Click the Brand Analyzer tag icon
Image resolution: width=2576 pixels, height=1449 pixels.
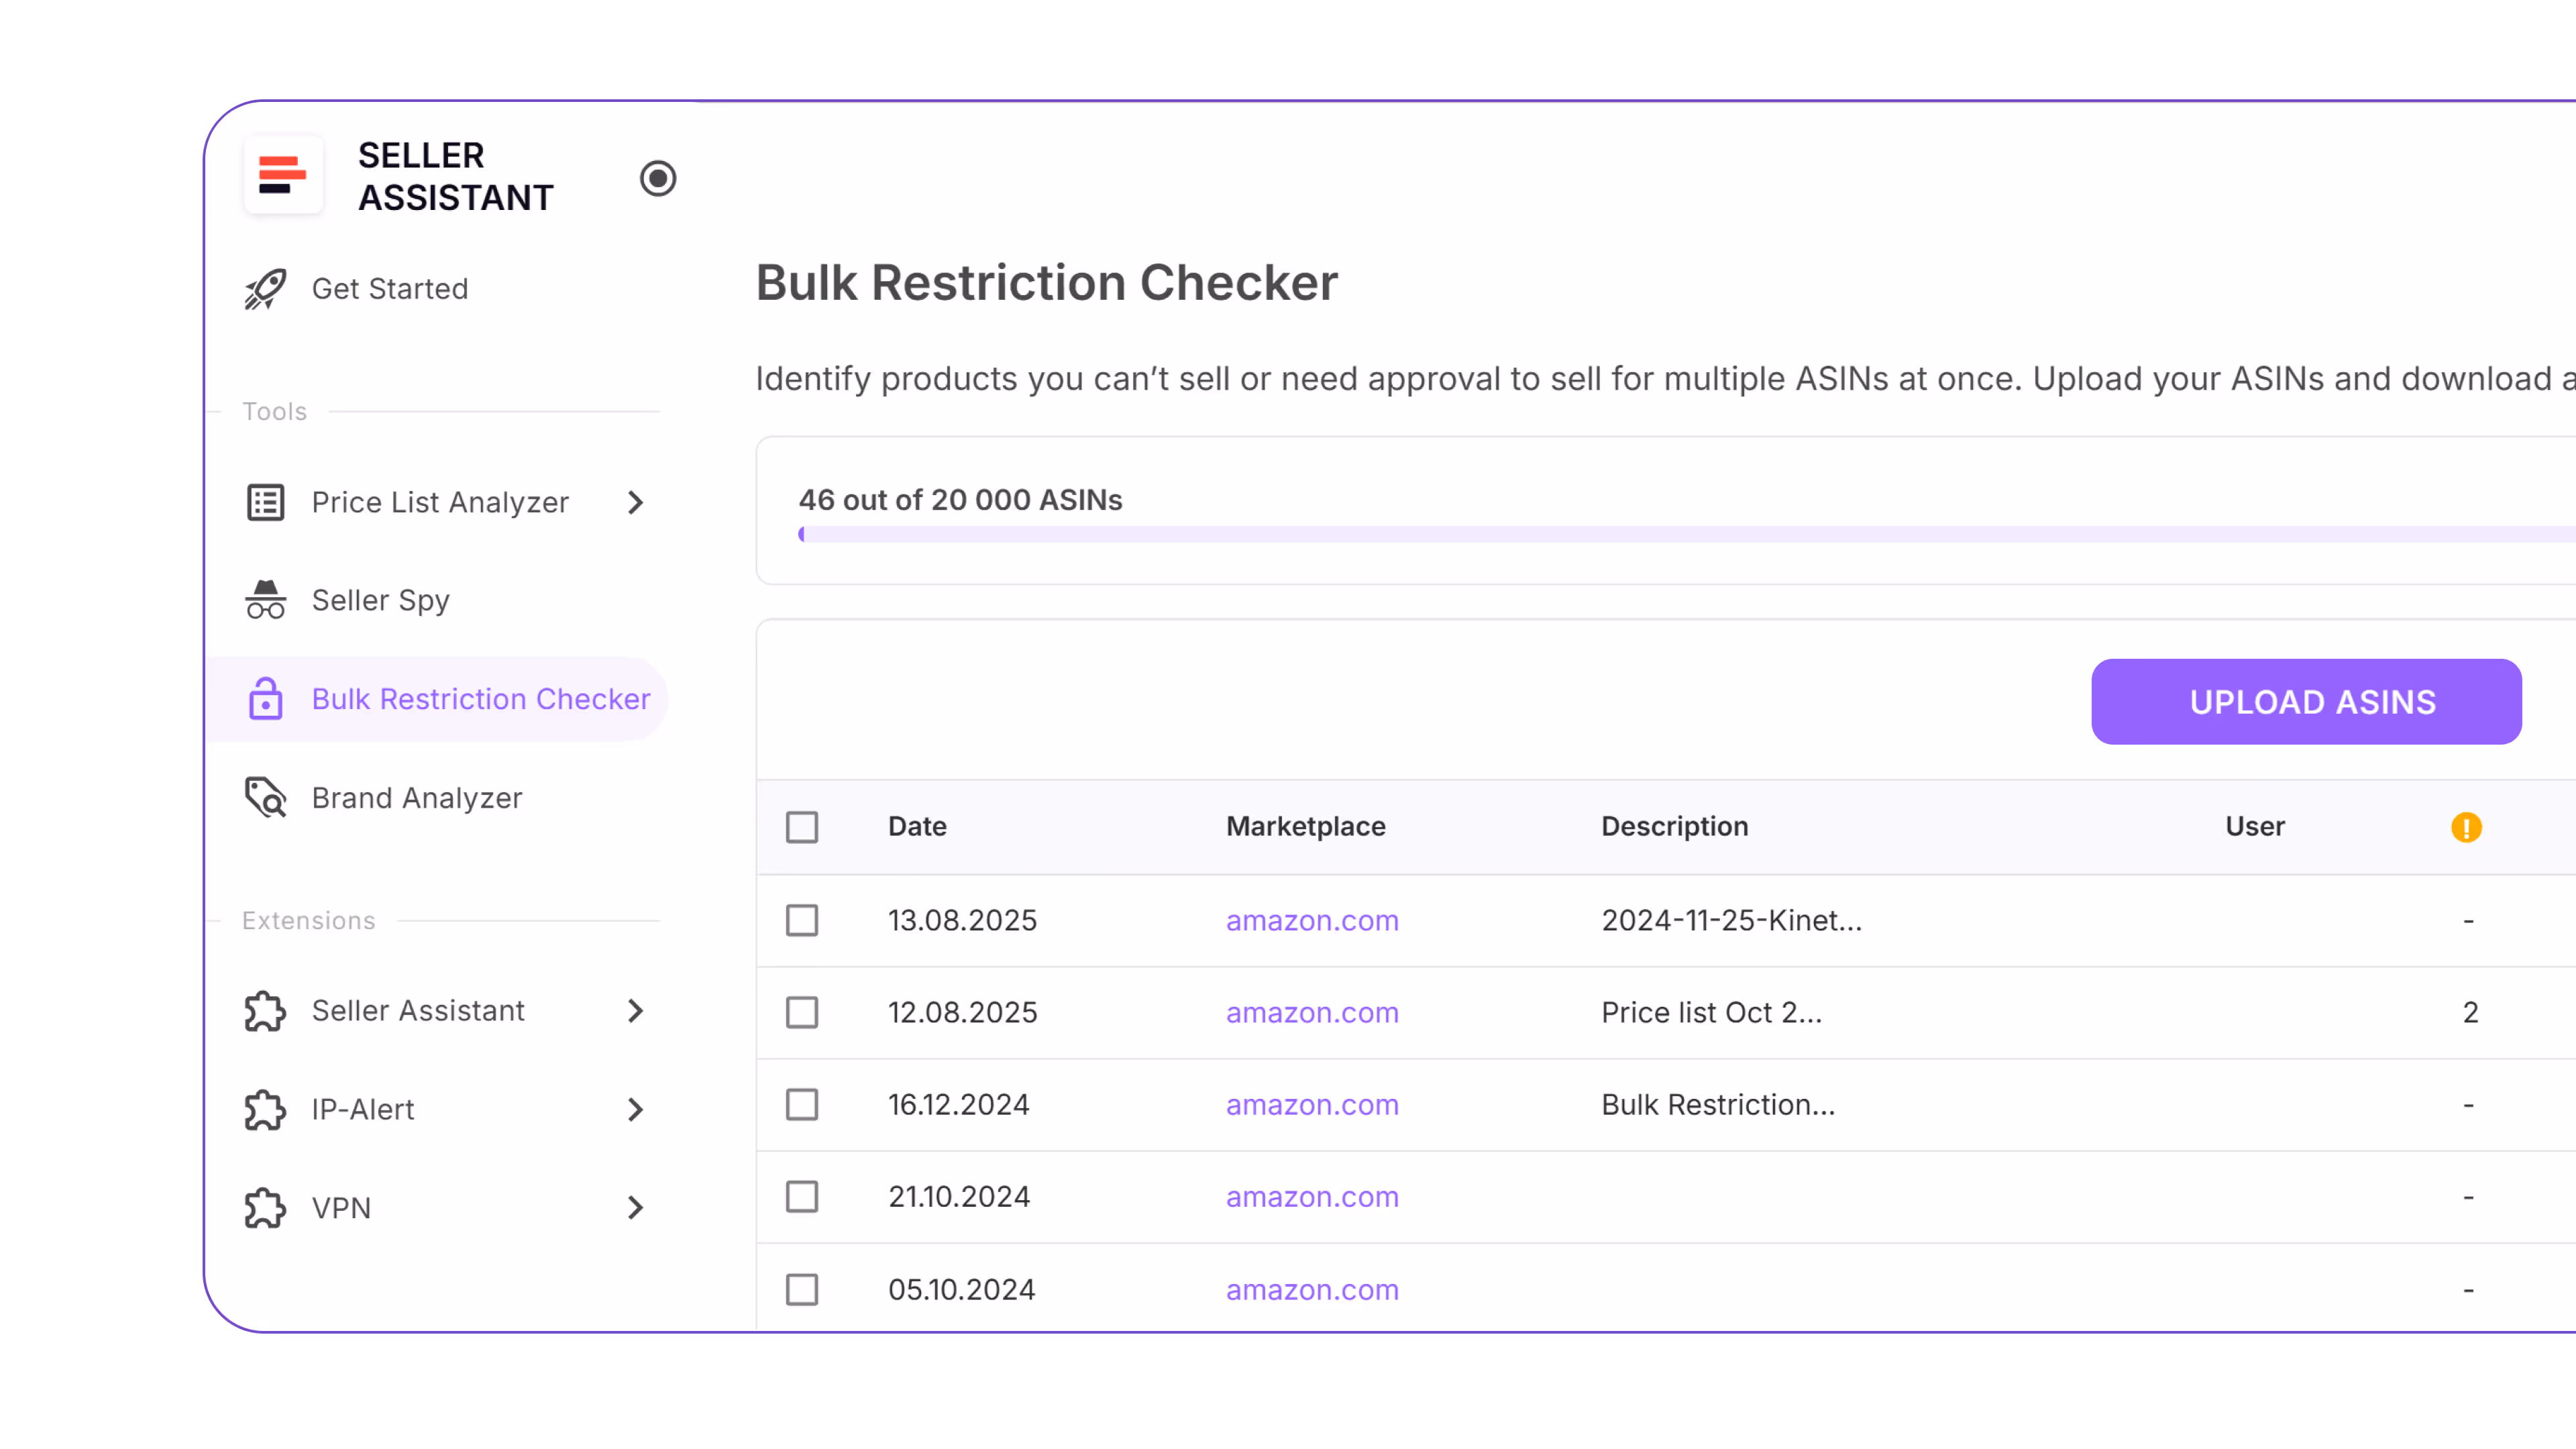pyautogui.click(x=265, y=798)
